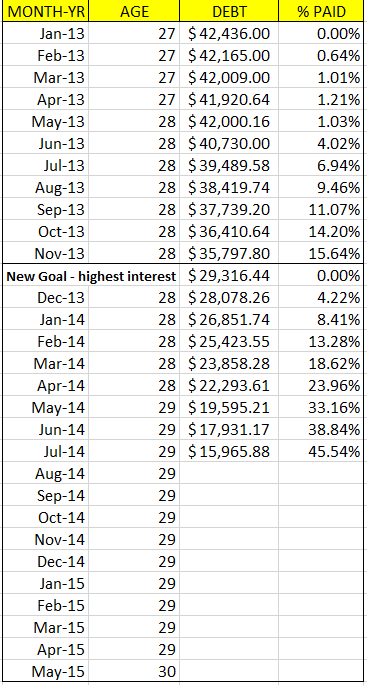The height and width of the screenshot is (685, 367).
Task: Click the empty debt cell for Aug-14
Action: (229, 474)
